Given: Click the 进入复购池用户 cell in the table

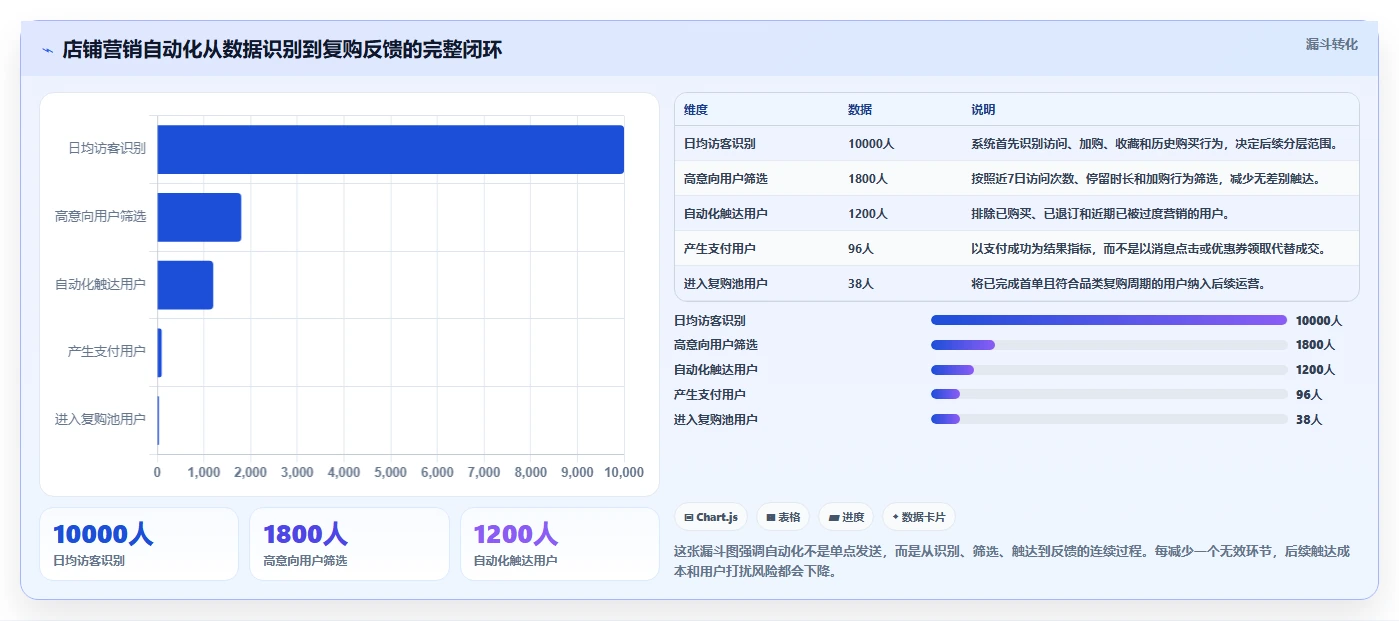Looking at the screenshot, I should click(x=726, y=284).
